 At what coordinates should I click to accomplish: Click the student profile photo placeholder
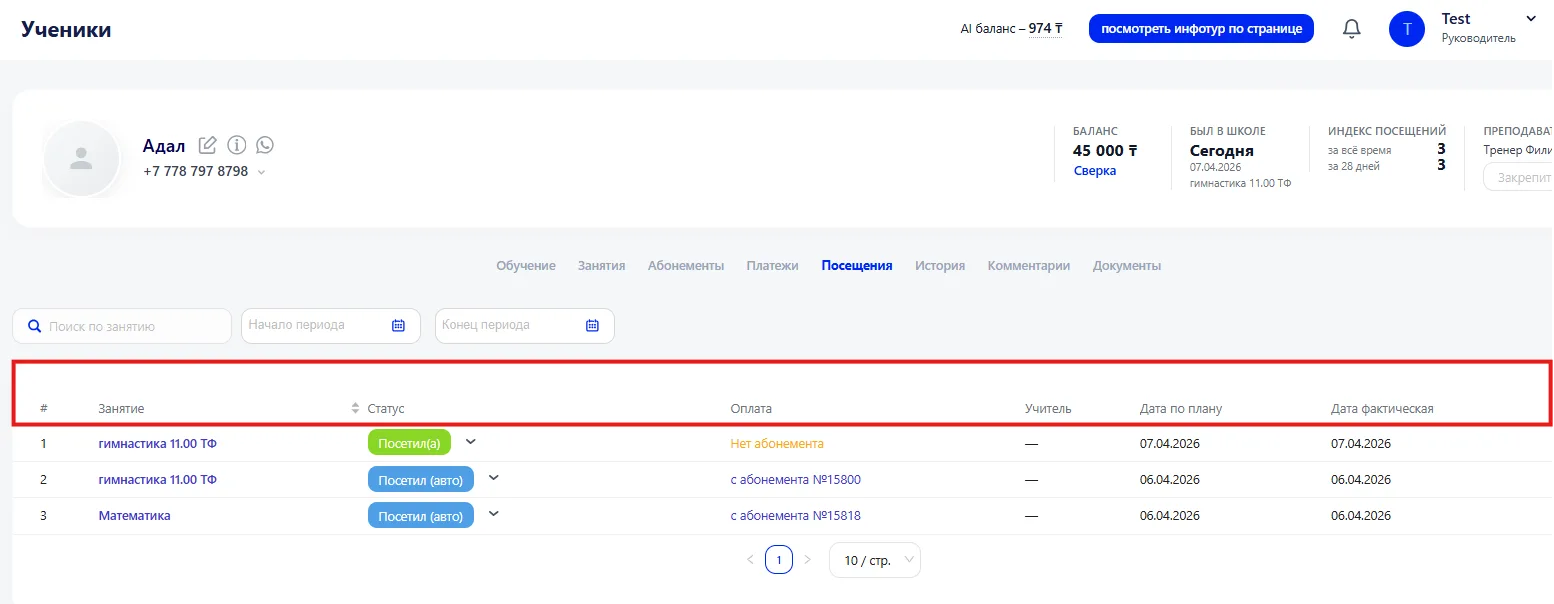[81, 158]
